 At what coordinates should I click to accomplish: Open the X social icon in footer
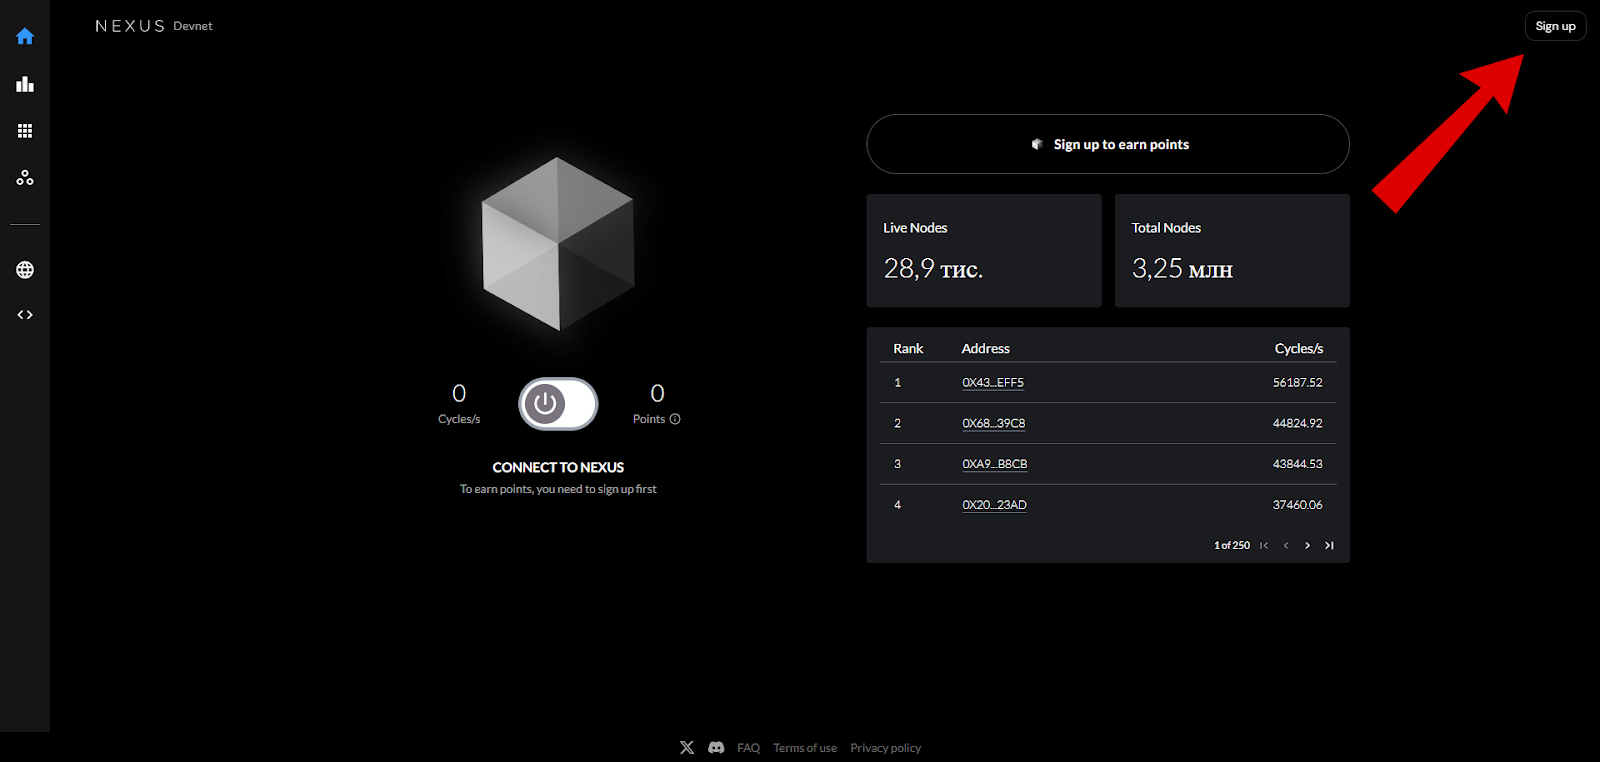pos(687,748)
